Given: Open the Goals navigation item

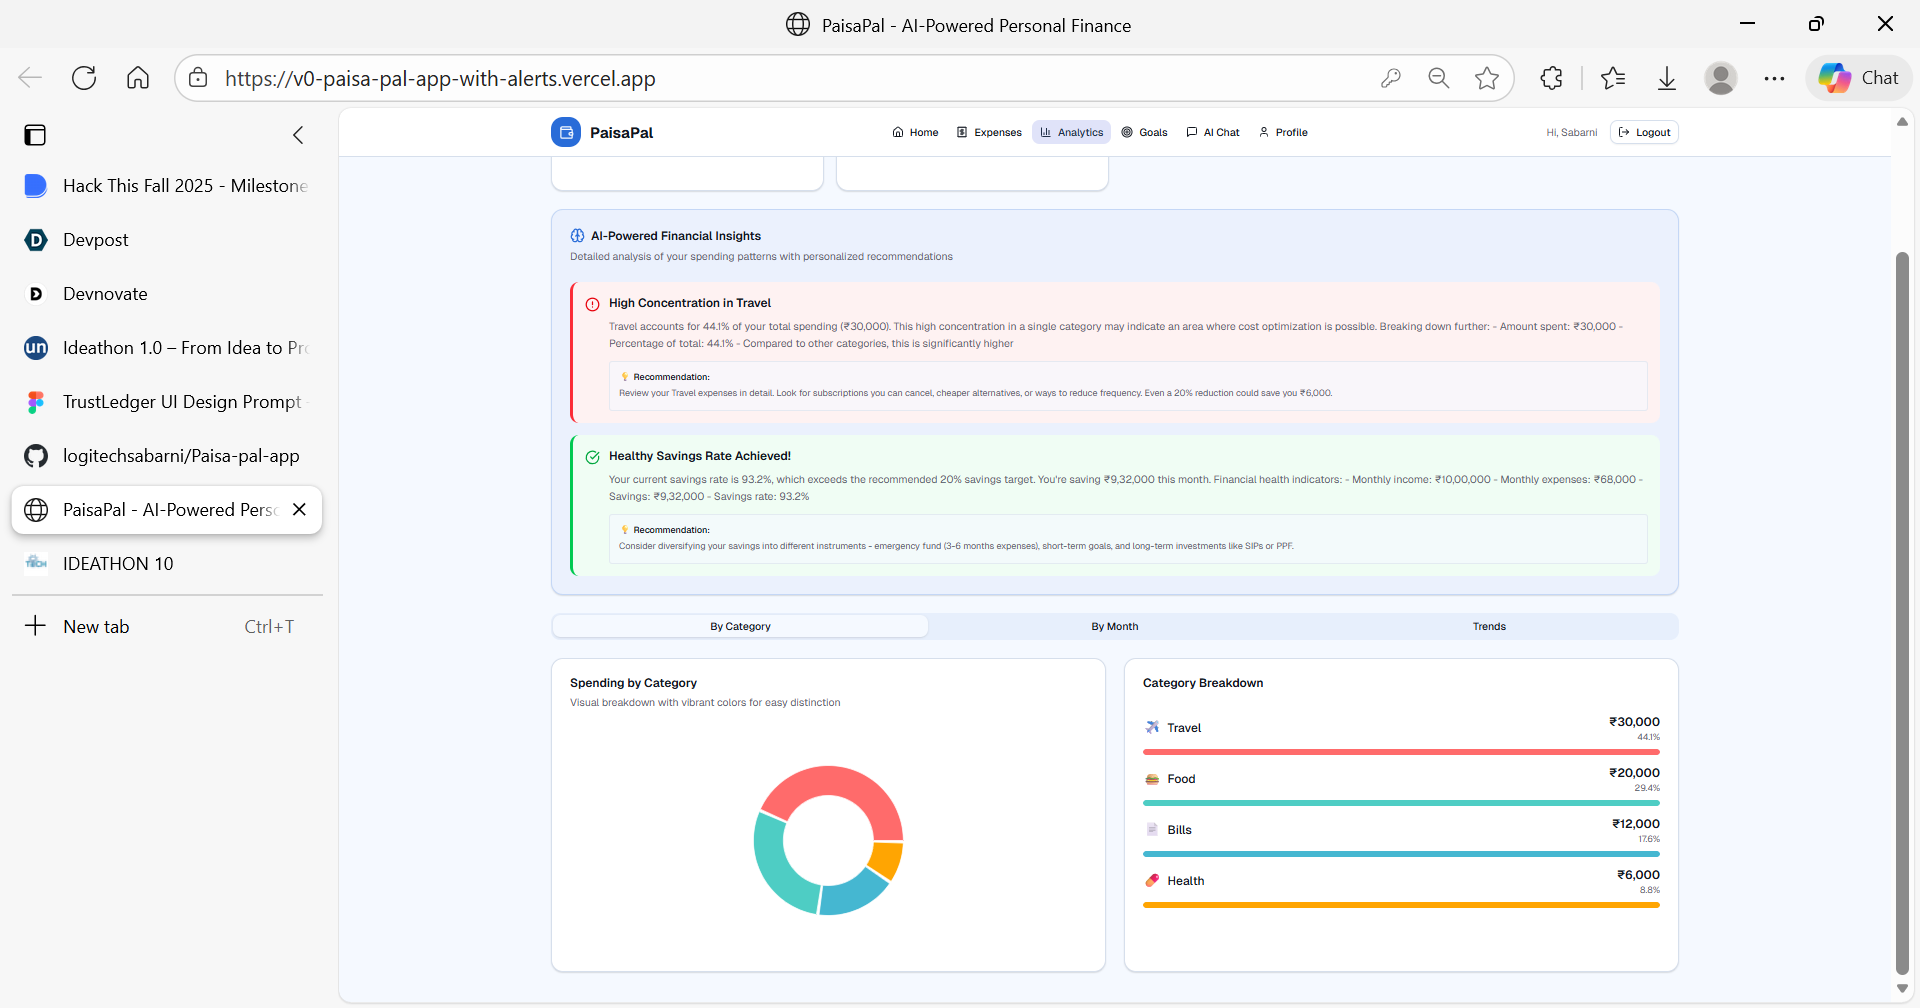Looking at the screenshot, I should (x=1144, y=132).
